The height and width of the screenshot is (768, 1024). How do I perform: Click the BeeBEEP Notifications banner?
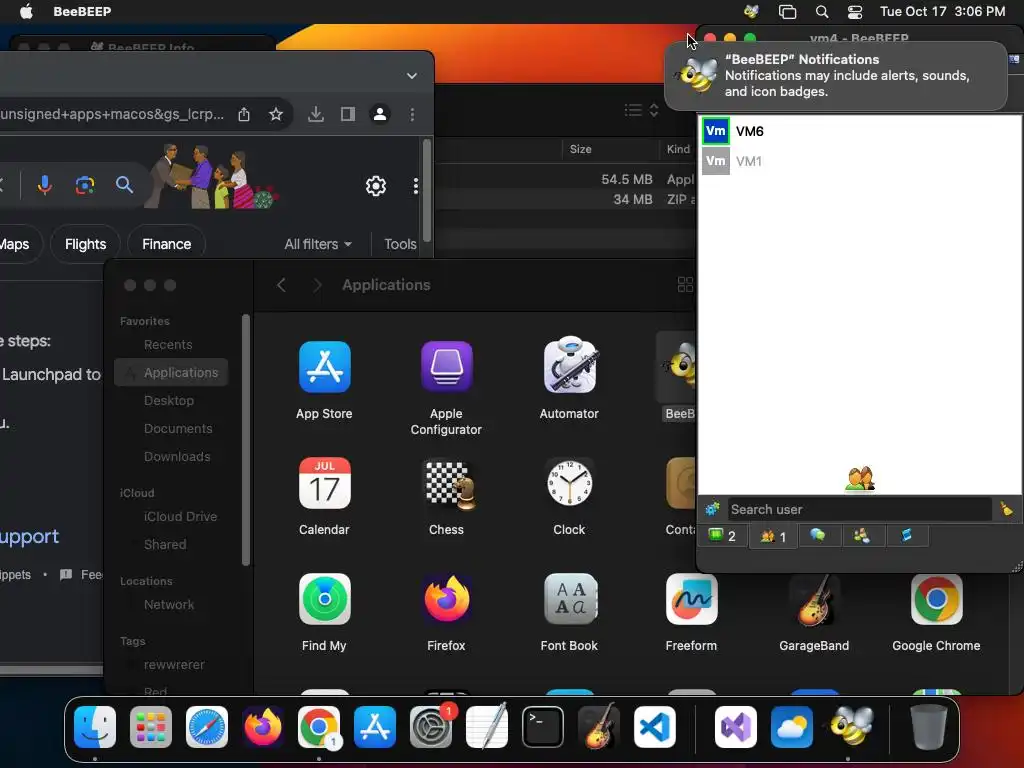836,76
